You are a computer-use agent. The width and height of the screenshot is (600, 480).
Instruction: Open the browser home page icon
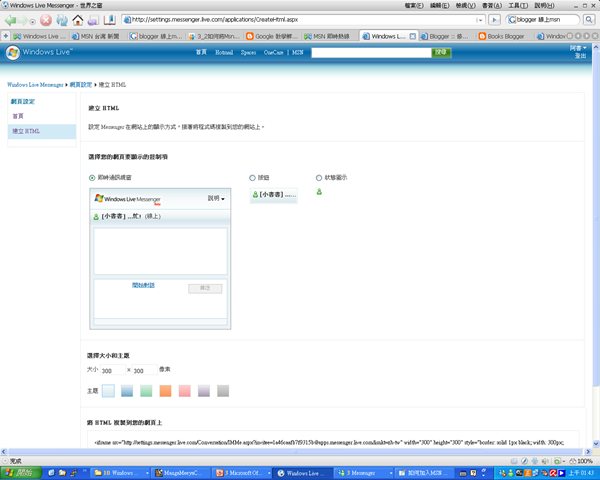[x=78, y=20]
